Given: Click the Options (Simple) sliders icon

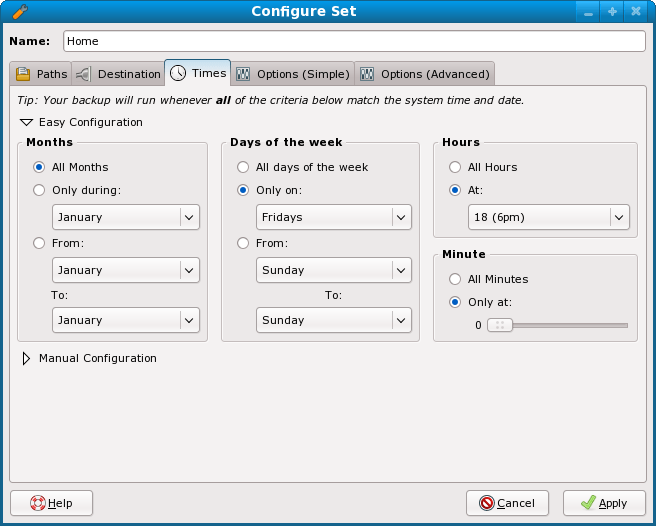Looking at the screenshot, I should click(243, 74).
